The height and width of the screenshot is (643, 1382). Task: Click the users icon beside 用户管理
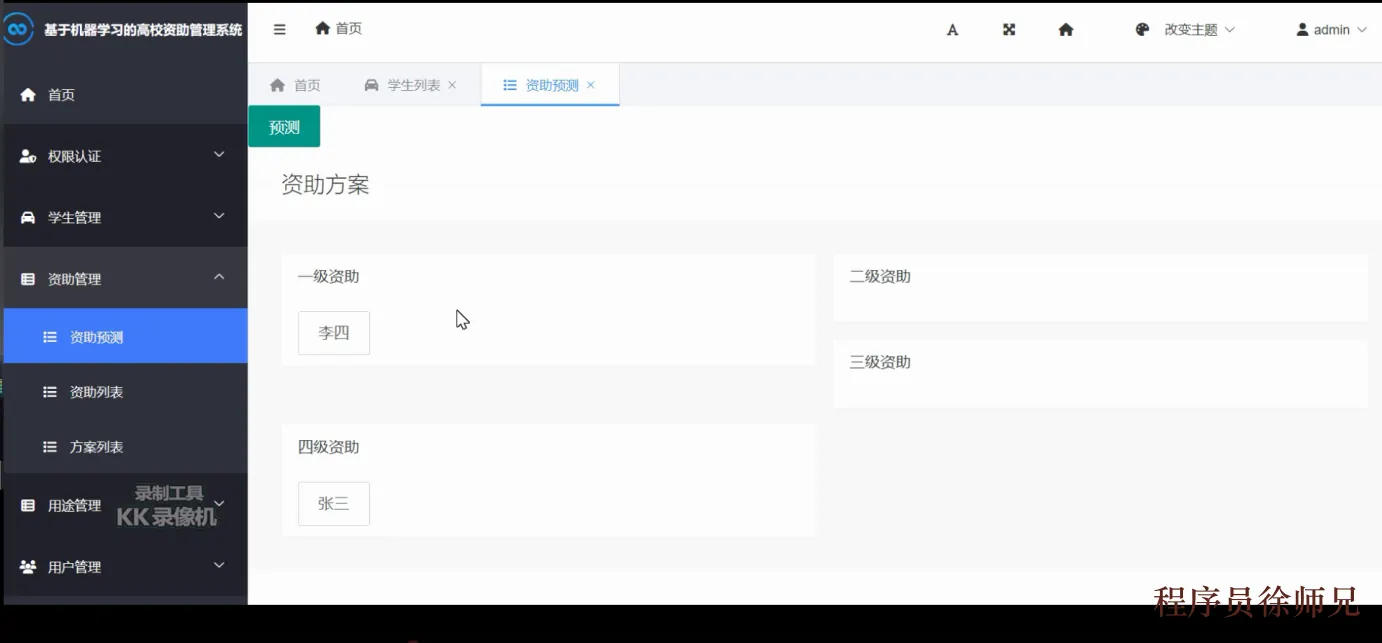(x=28, y=567)
